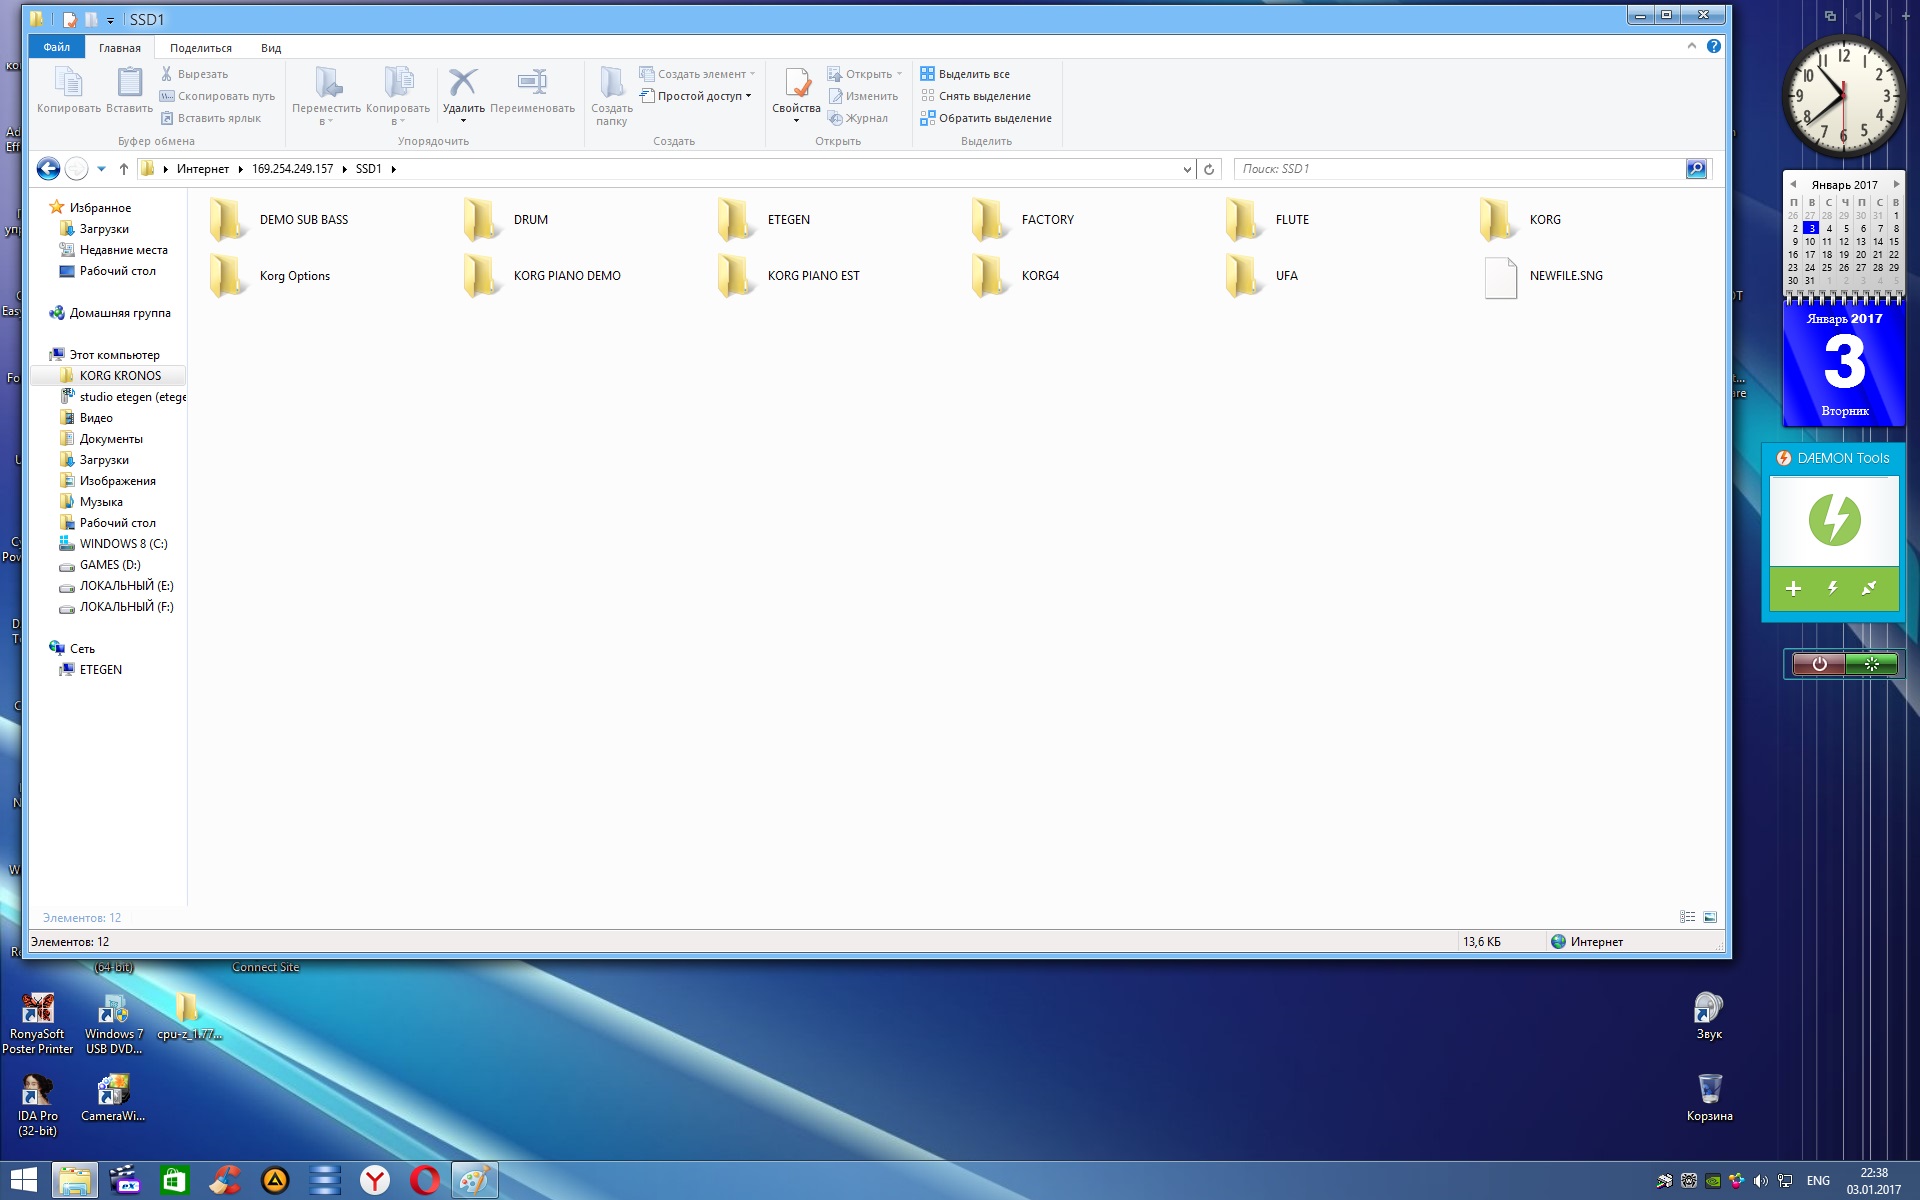
Task: Open the Opera browser from the taskbar
Action: [x=424, y=1181]
